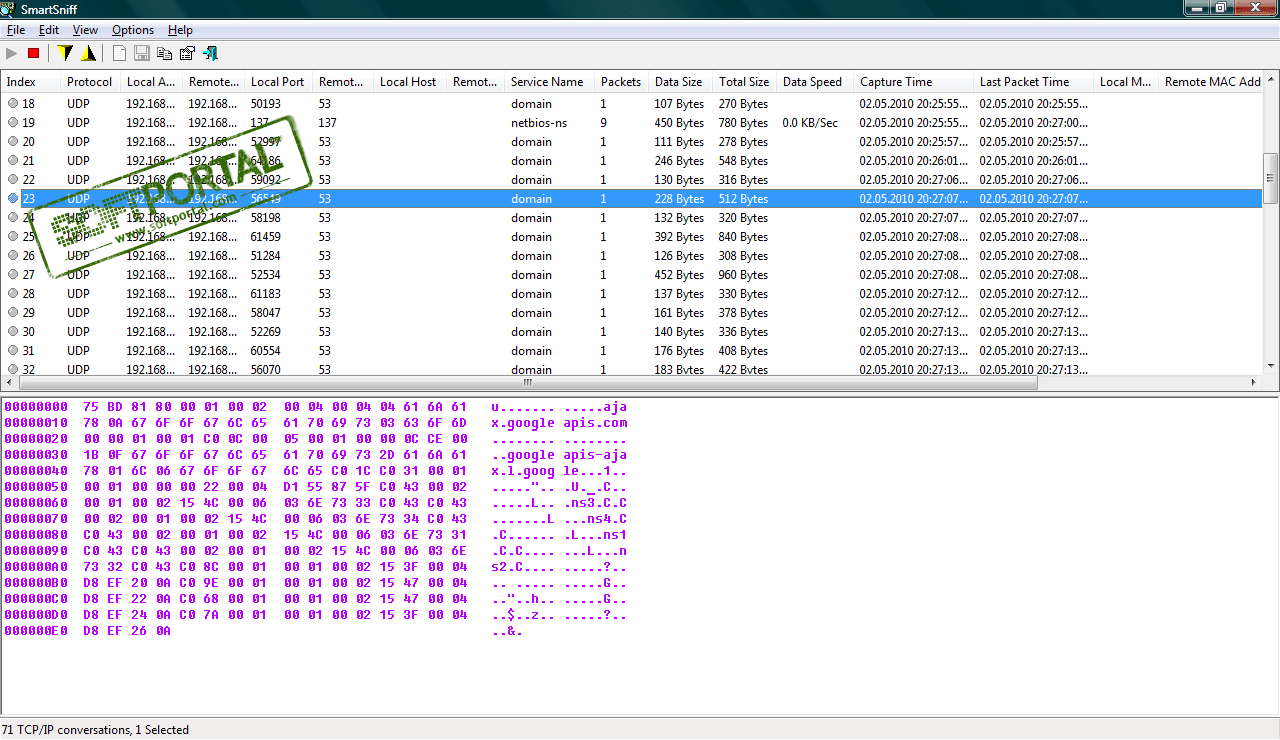Screen dimensions: 1280x740
Task: Click the Exit door icon
Action: pos(210,53)
